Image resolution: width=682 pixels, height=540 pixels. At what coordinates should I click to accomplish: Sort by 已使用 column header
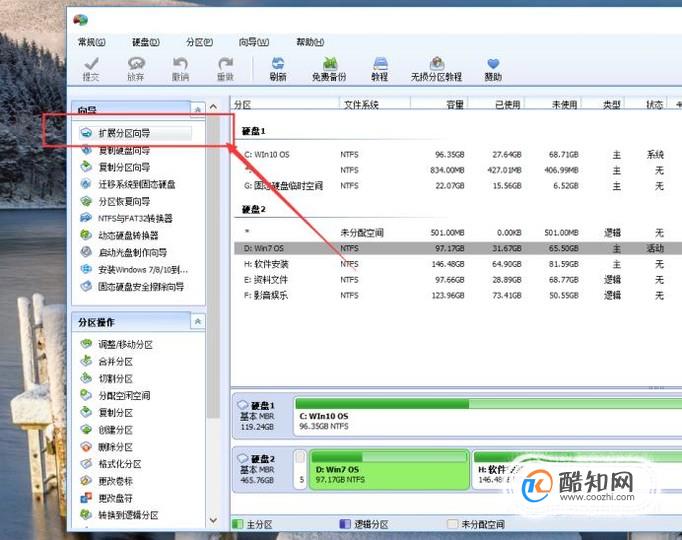(496, 104)
